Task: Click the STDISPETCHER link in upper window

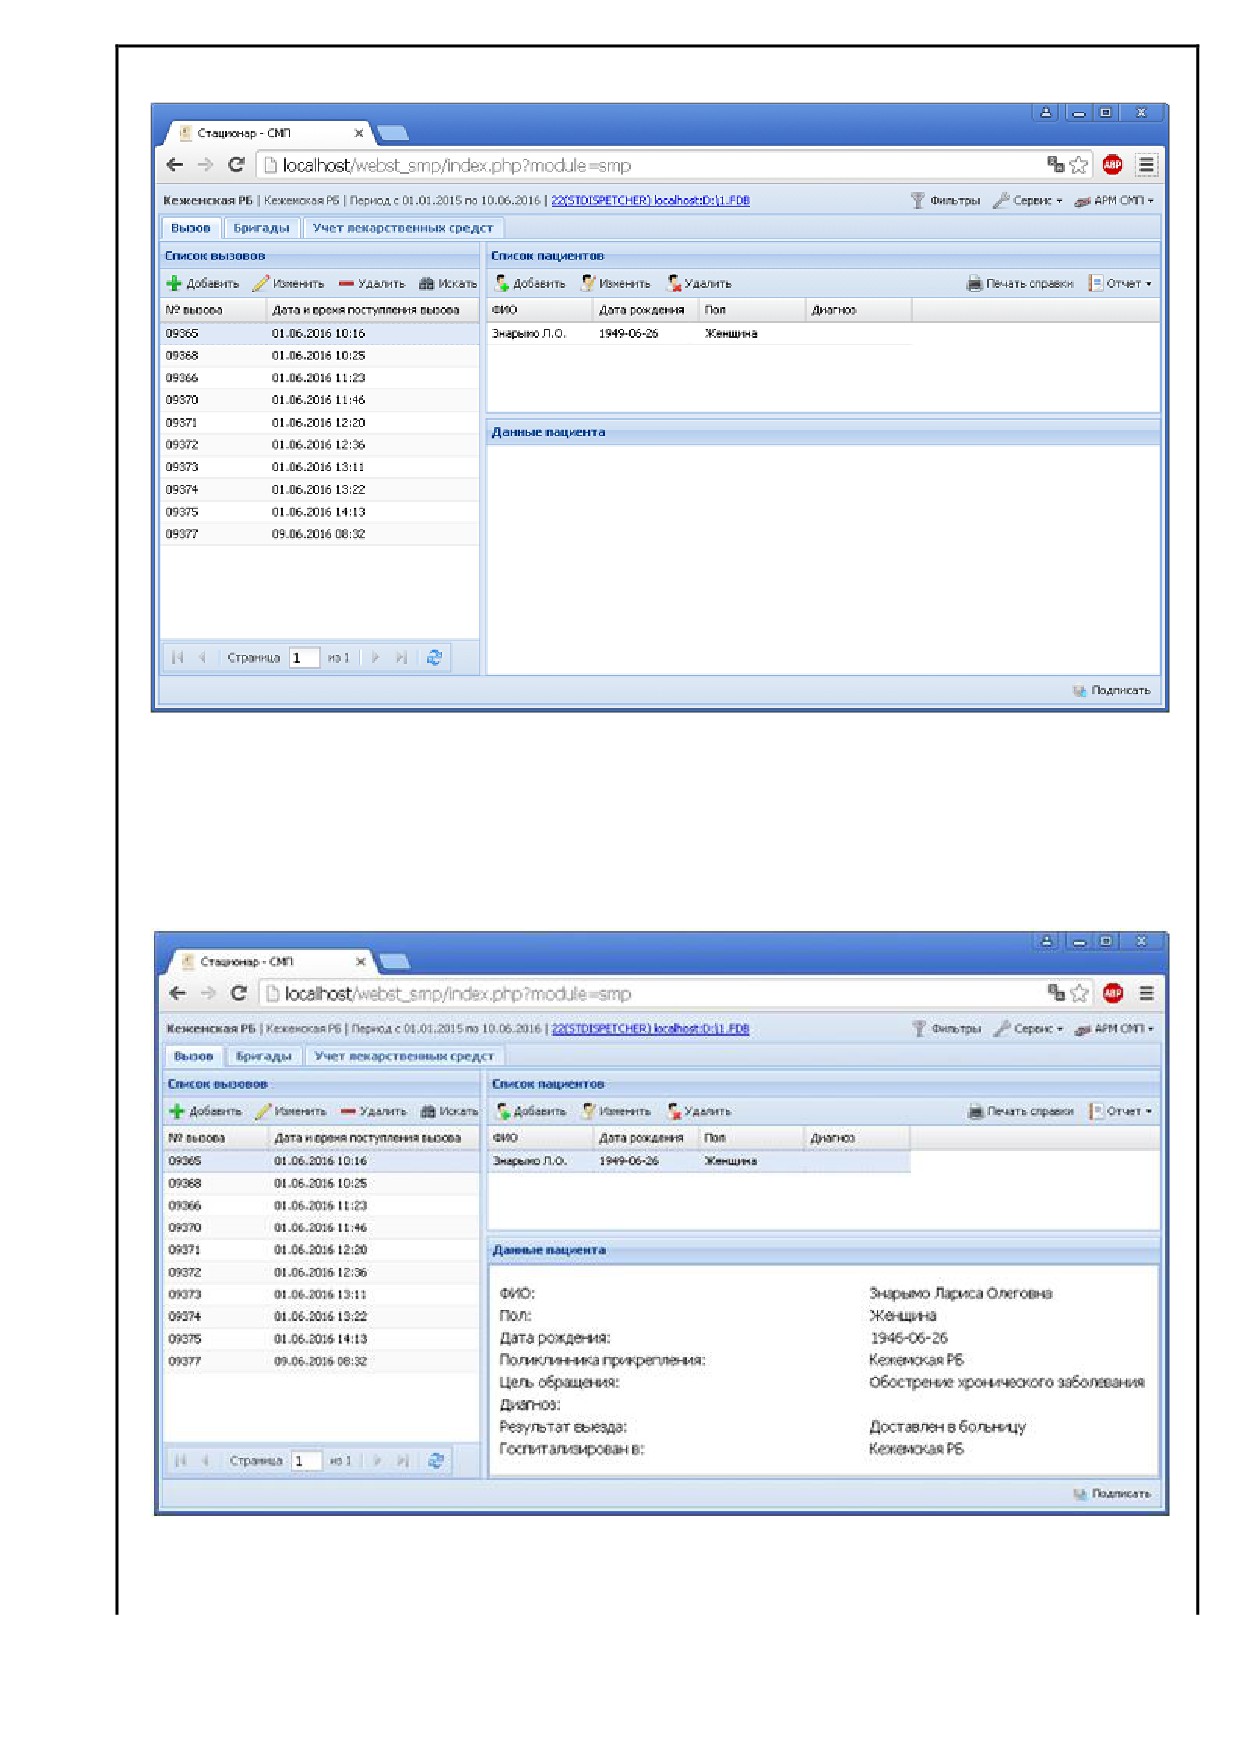Action: [x=650, y=201]
